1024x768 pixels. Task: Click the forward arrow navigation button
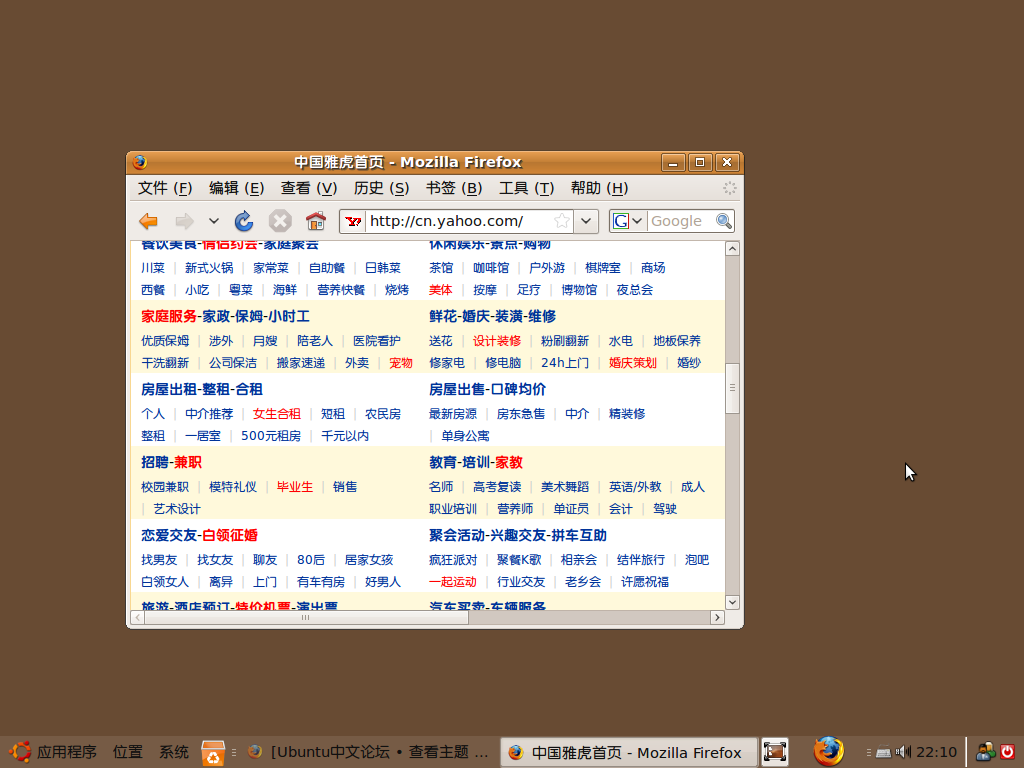(x=185, y=221)
